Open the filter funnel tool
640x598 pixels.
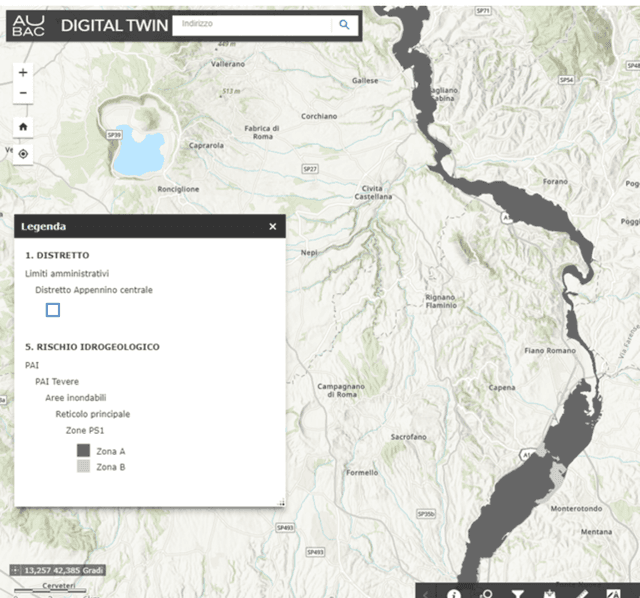517,593
